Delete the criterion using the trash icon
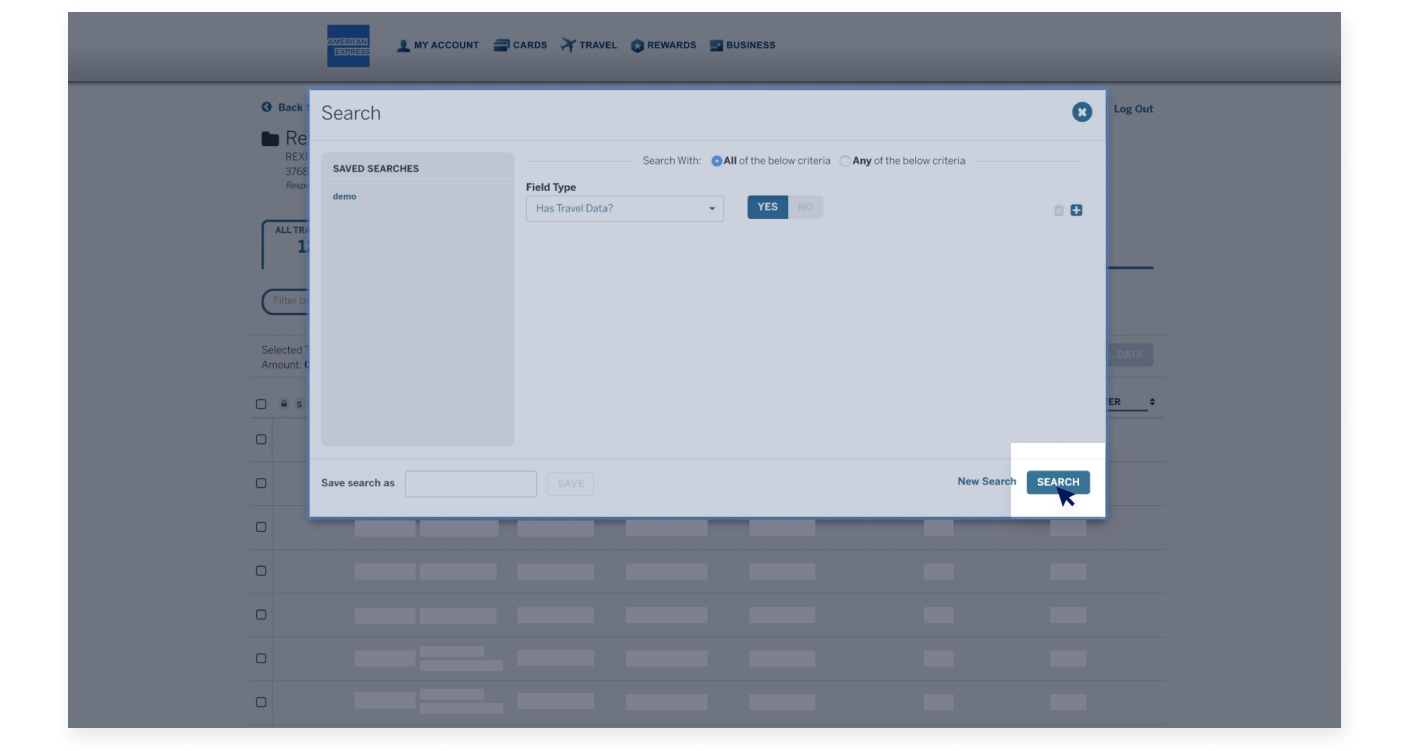This screenshot has width=1413, height=751. coord(1057,209)
